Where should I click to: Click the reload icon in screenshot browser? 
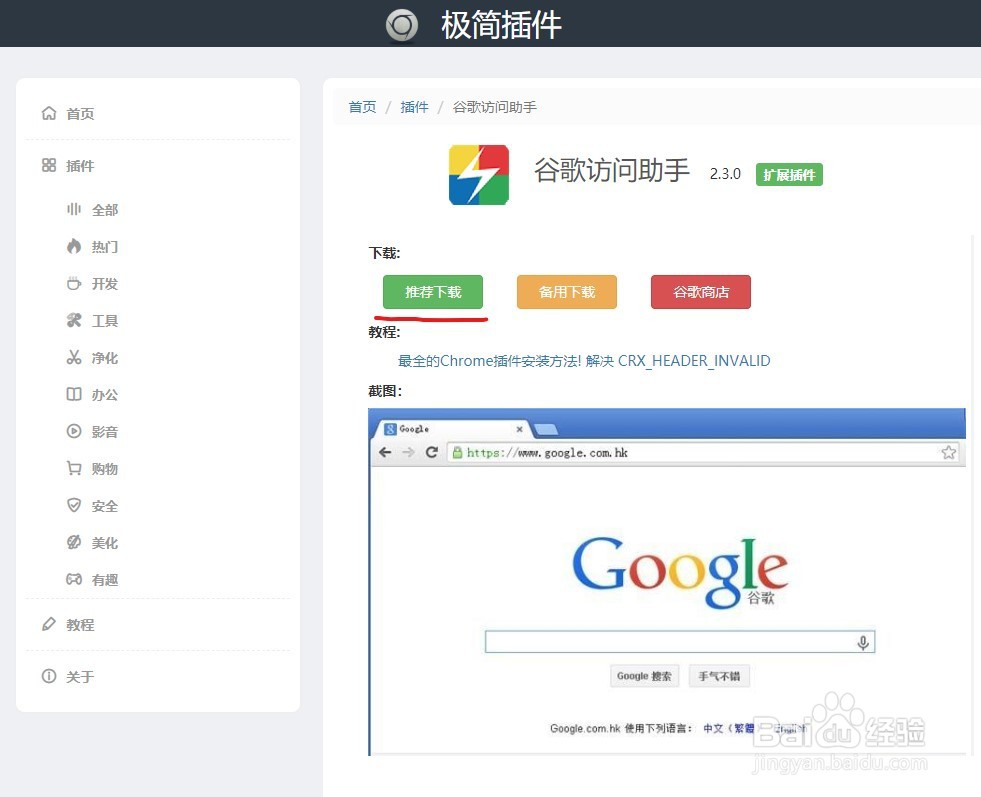point(432,452)
